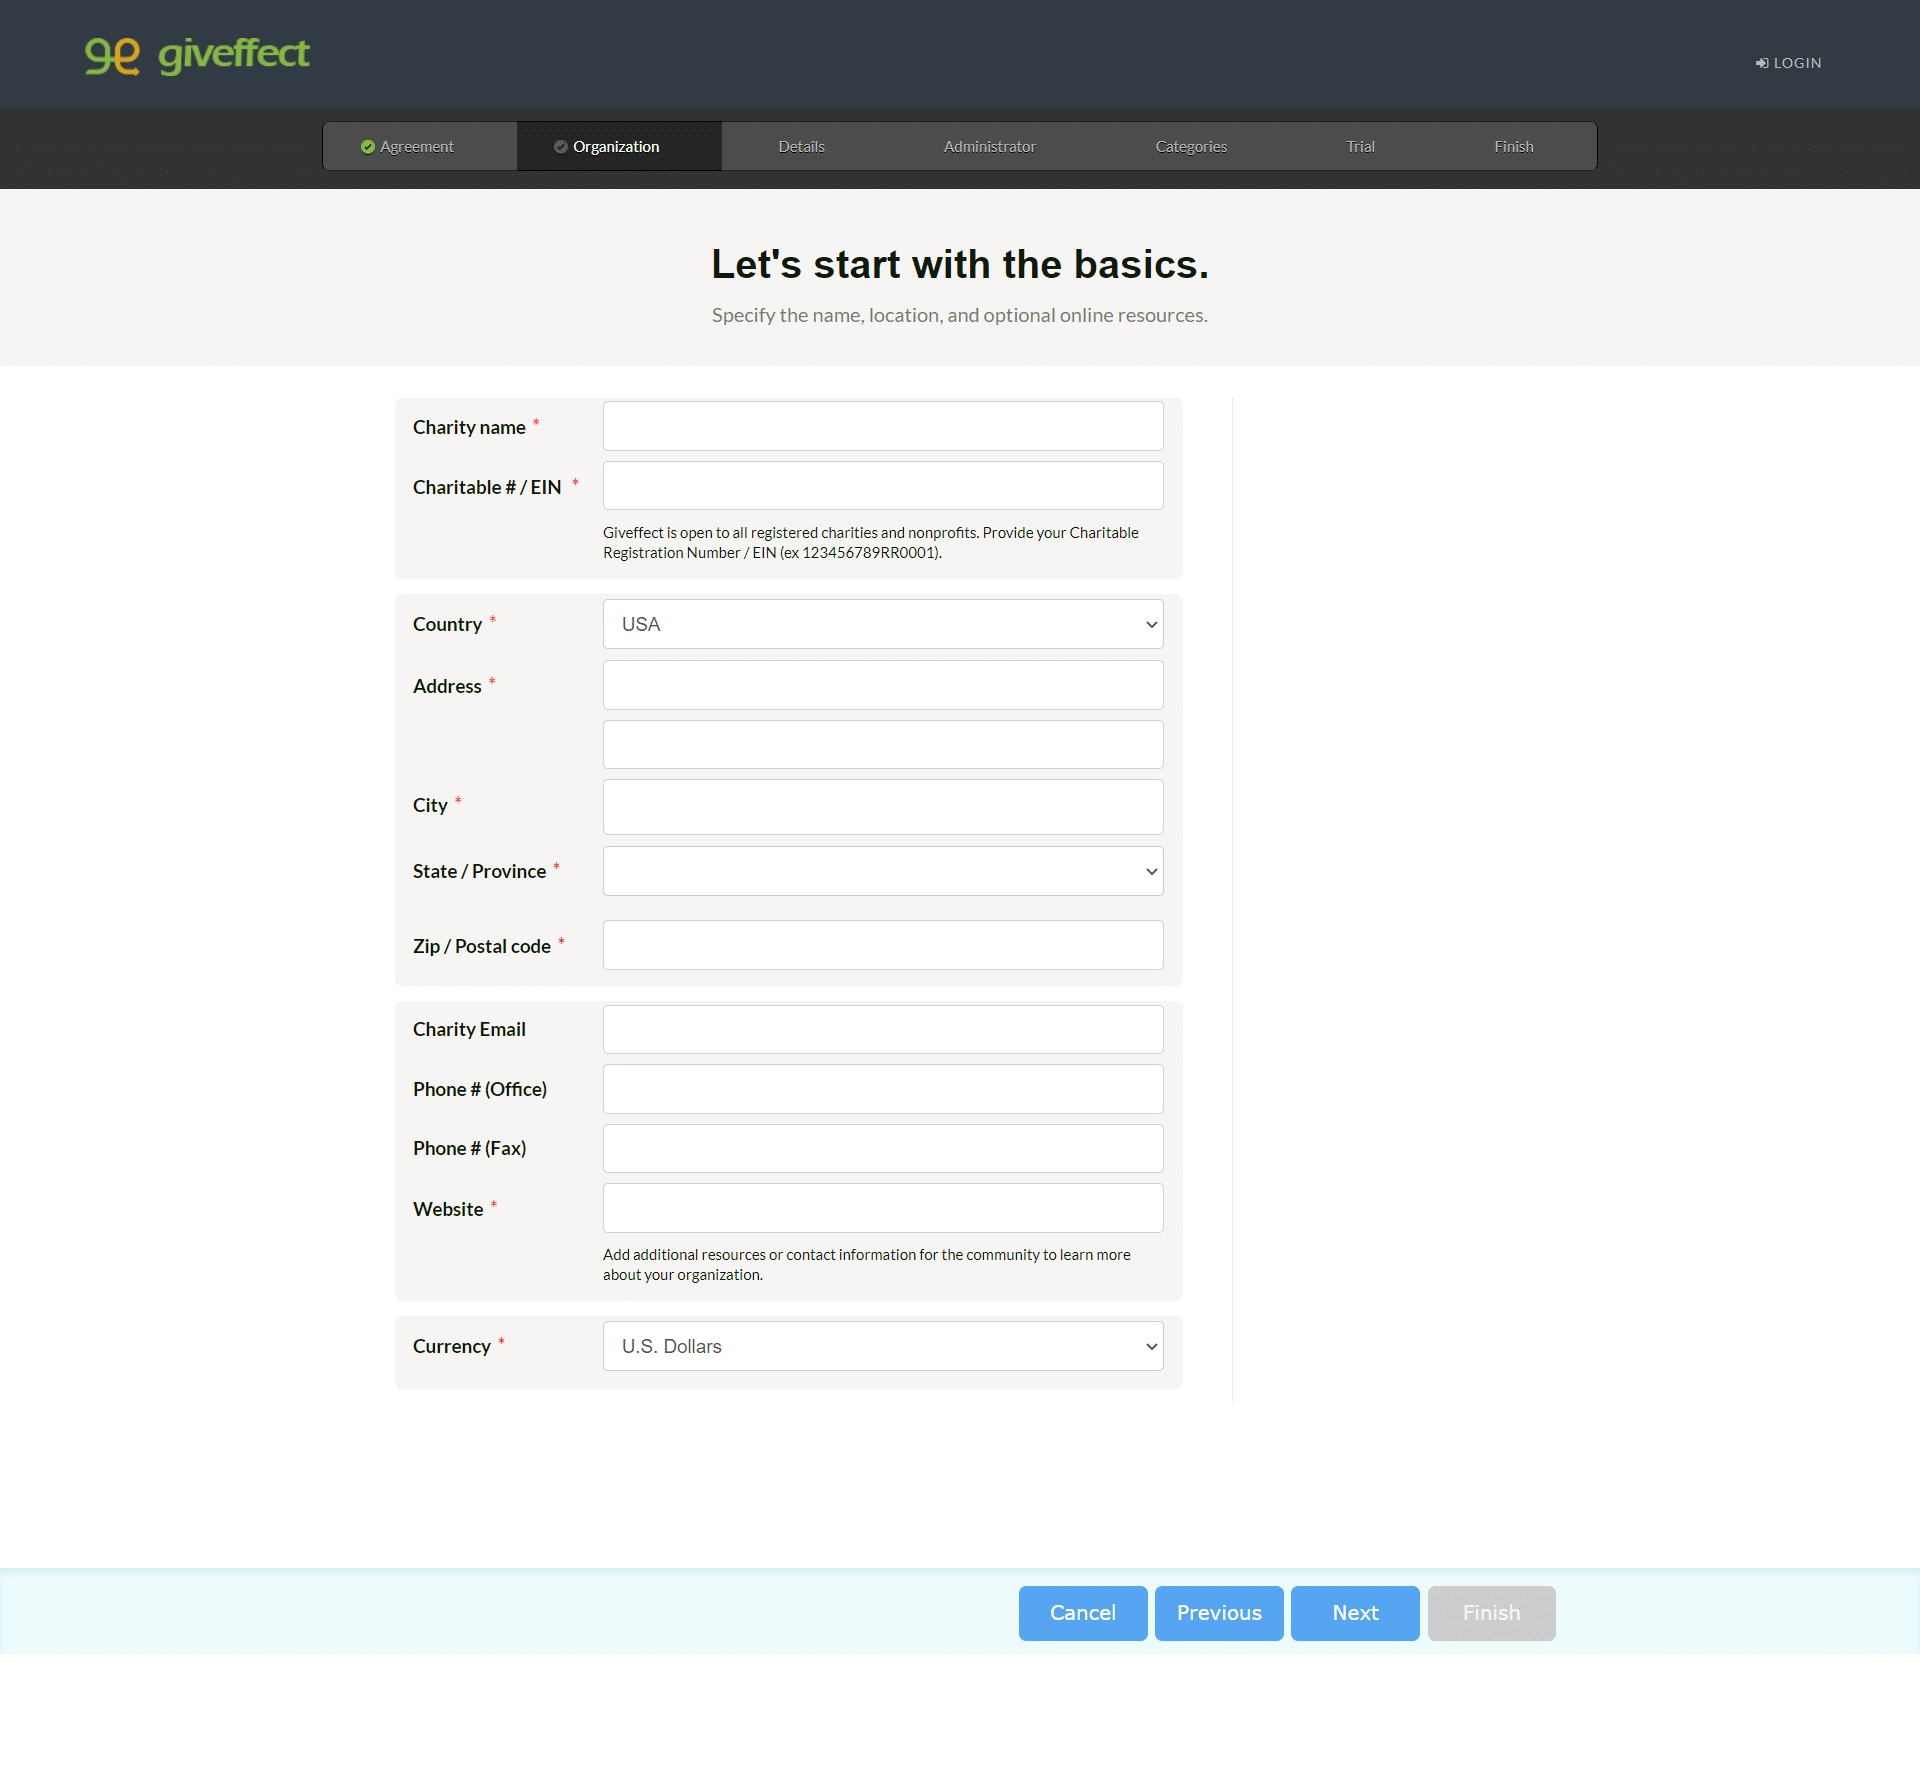Screen dimensions: 1920x1771
Task: Expand the State / Province dropdown
Action: [x=883, y=870]
